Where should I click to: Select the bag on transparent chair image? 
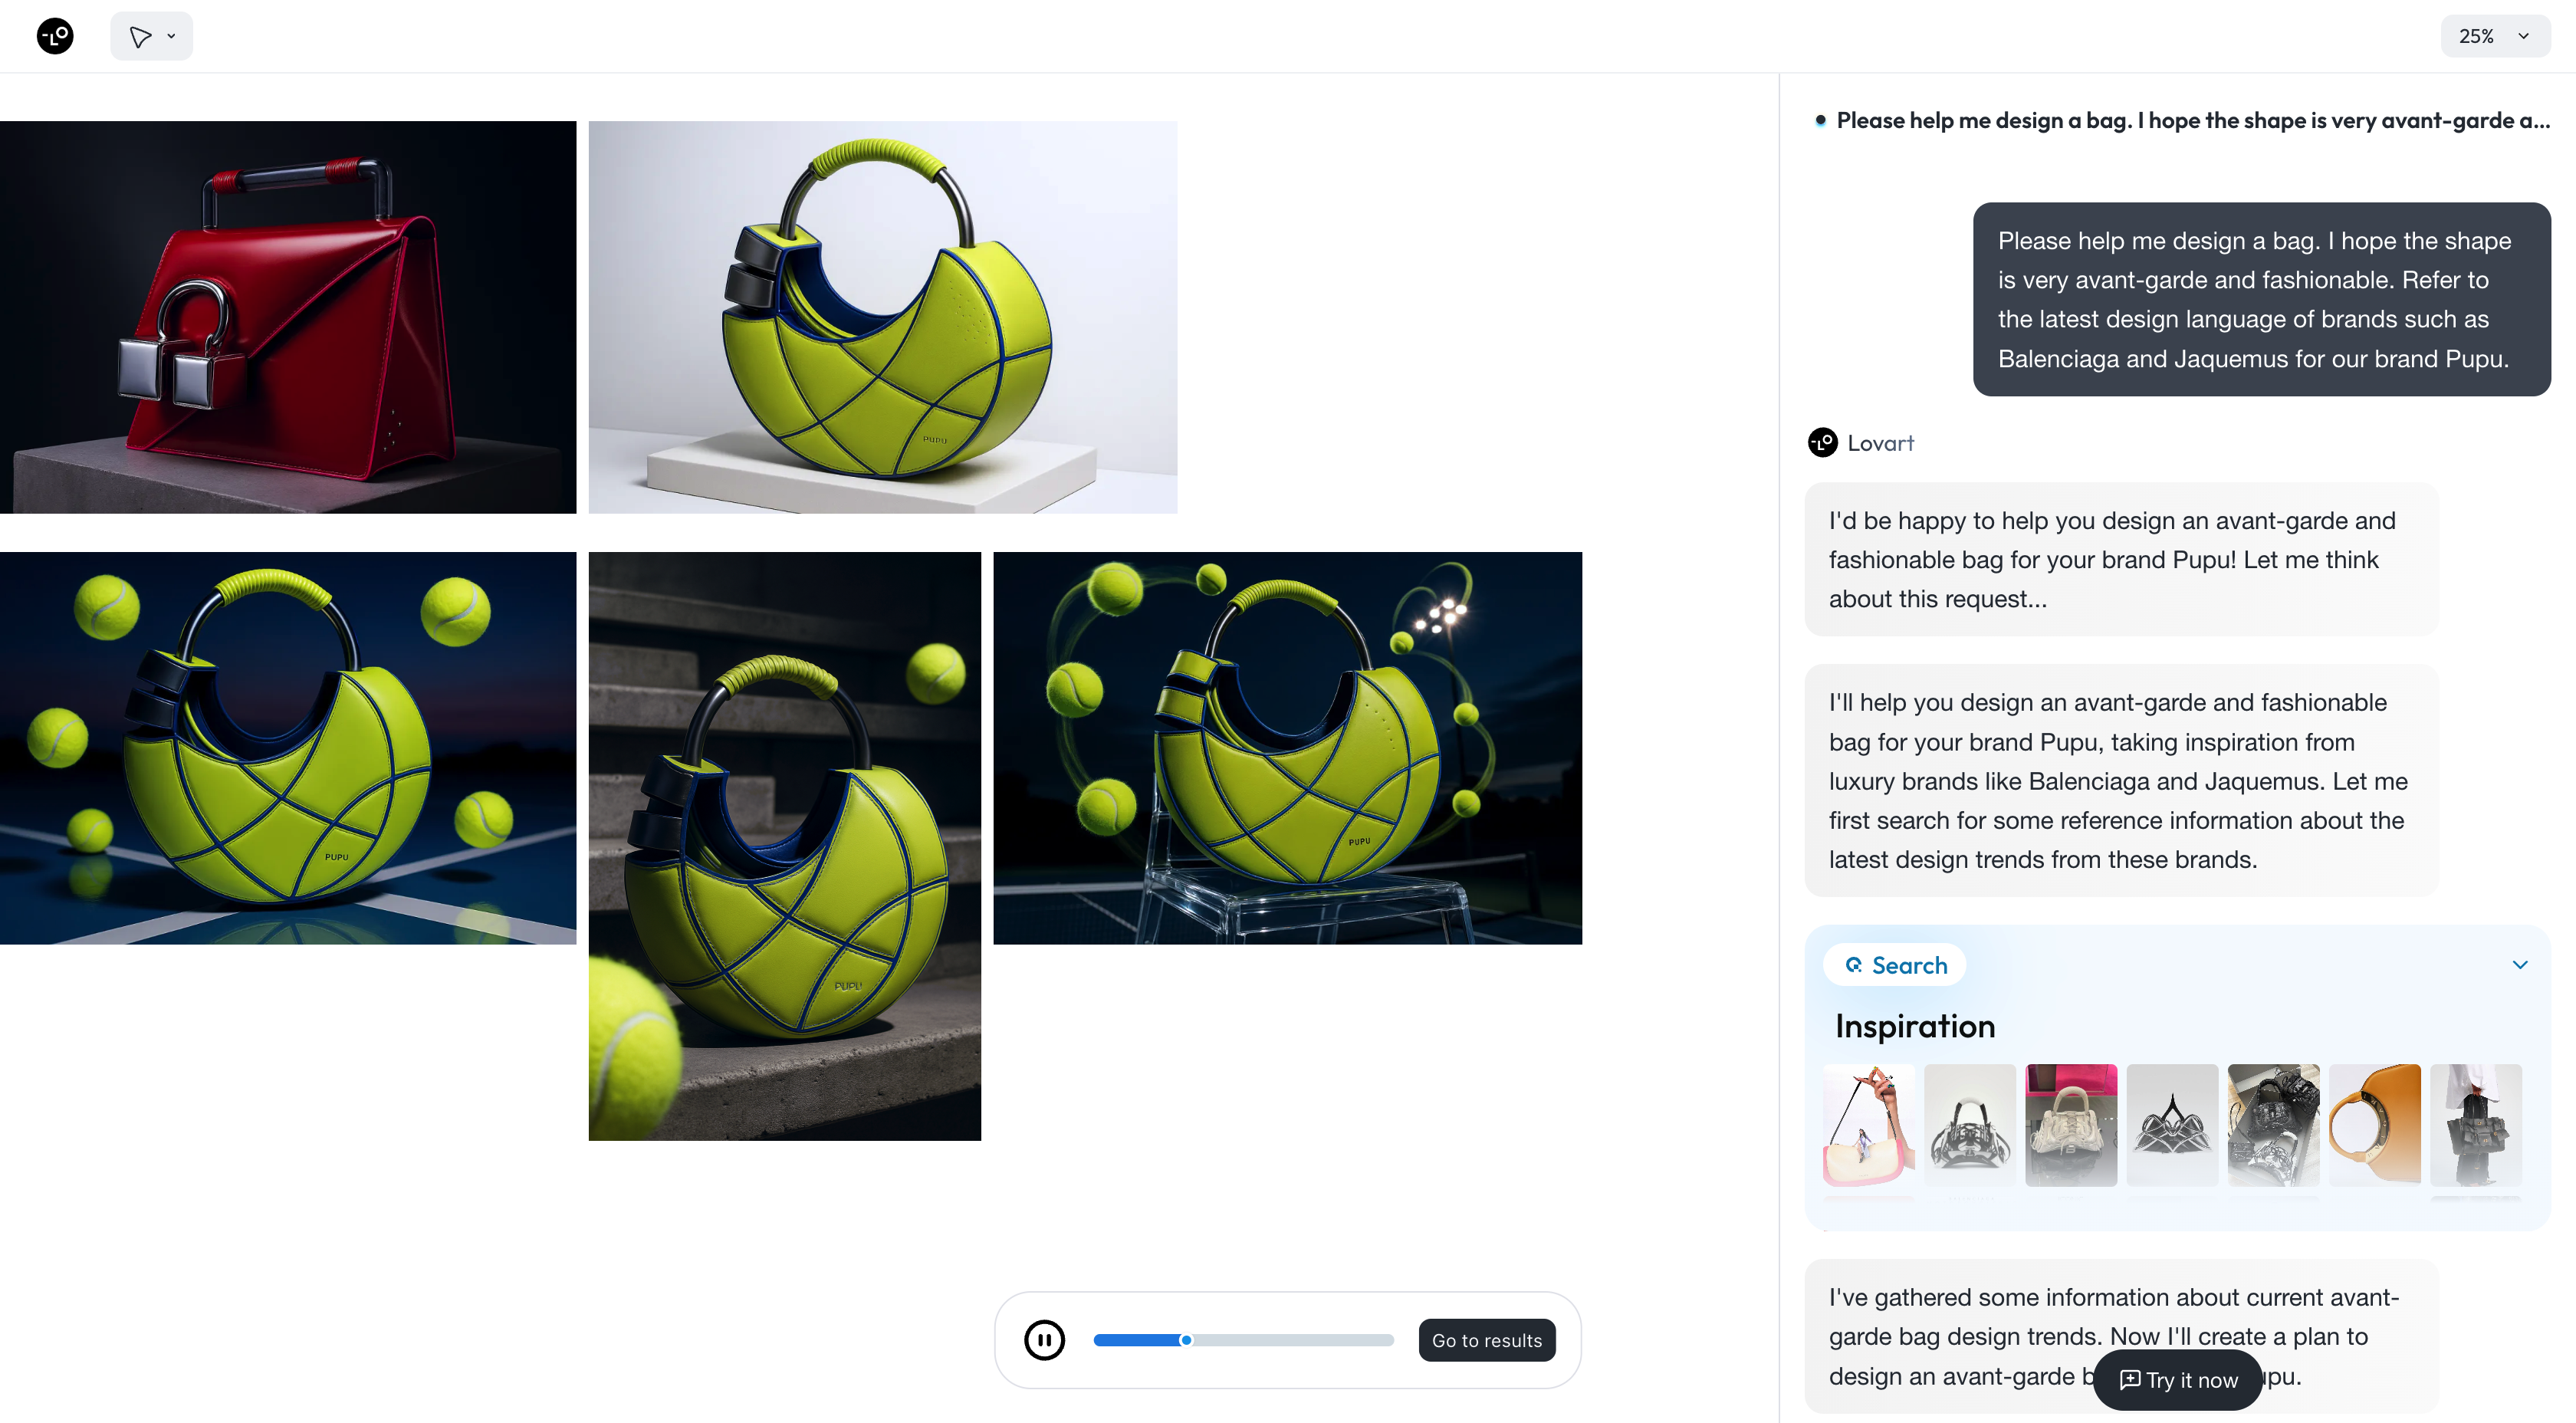click(1287, 748)
